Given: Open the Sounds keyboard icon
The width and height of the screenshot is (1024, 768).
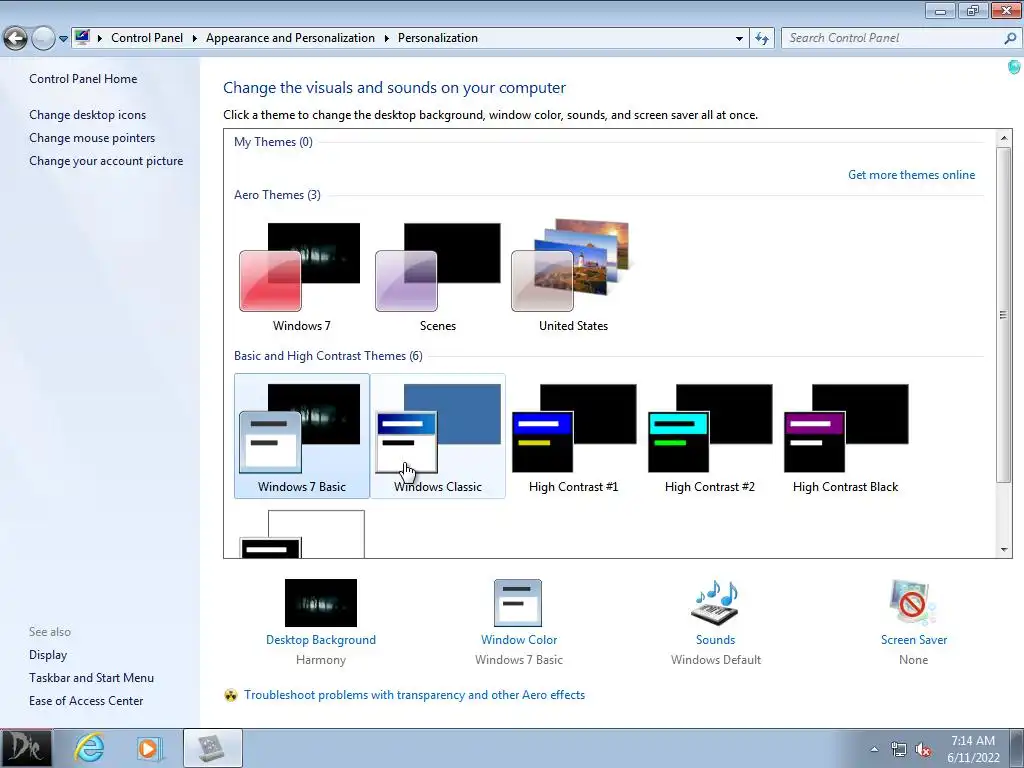Looking at the screenshot, I should click(715, 603).
